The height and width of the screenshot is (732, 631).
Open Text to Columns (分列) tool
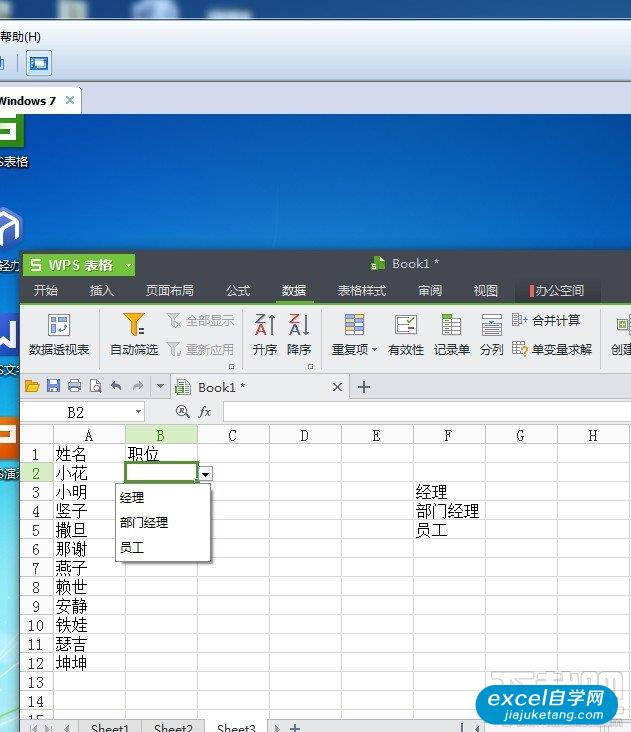tap(491, 335)
